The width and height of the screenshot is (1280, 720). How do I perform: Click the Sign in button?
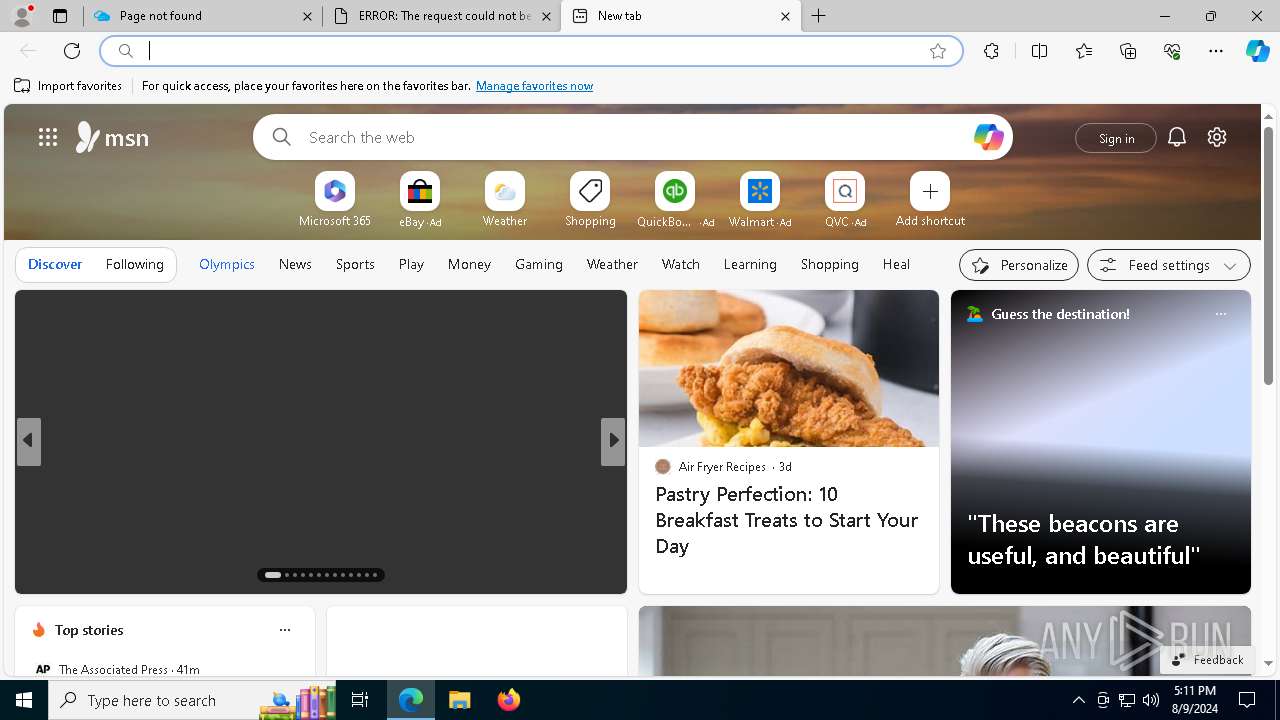tap(1116, 138)
